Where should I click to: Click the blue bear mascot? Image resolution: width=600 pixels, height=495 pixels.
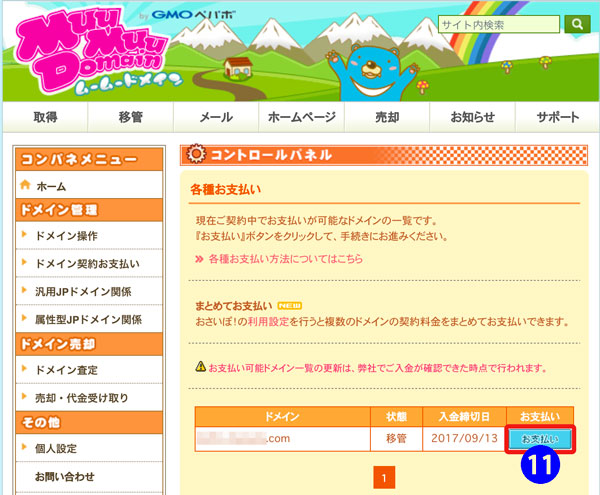(x=371, y=72)
